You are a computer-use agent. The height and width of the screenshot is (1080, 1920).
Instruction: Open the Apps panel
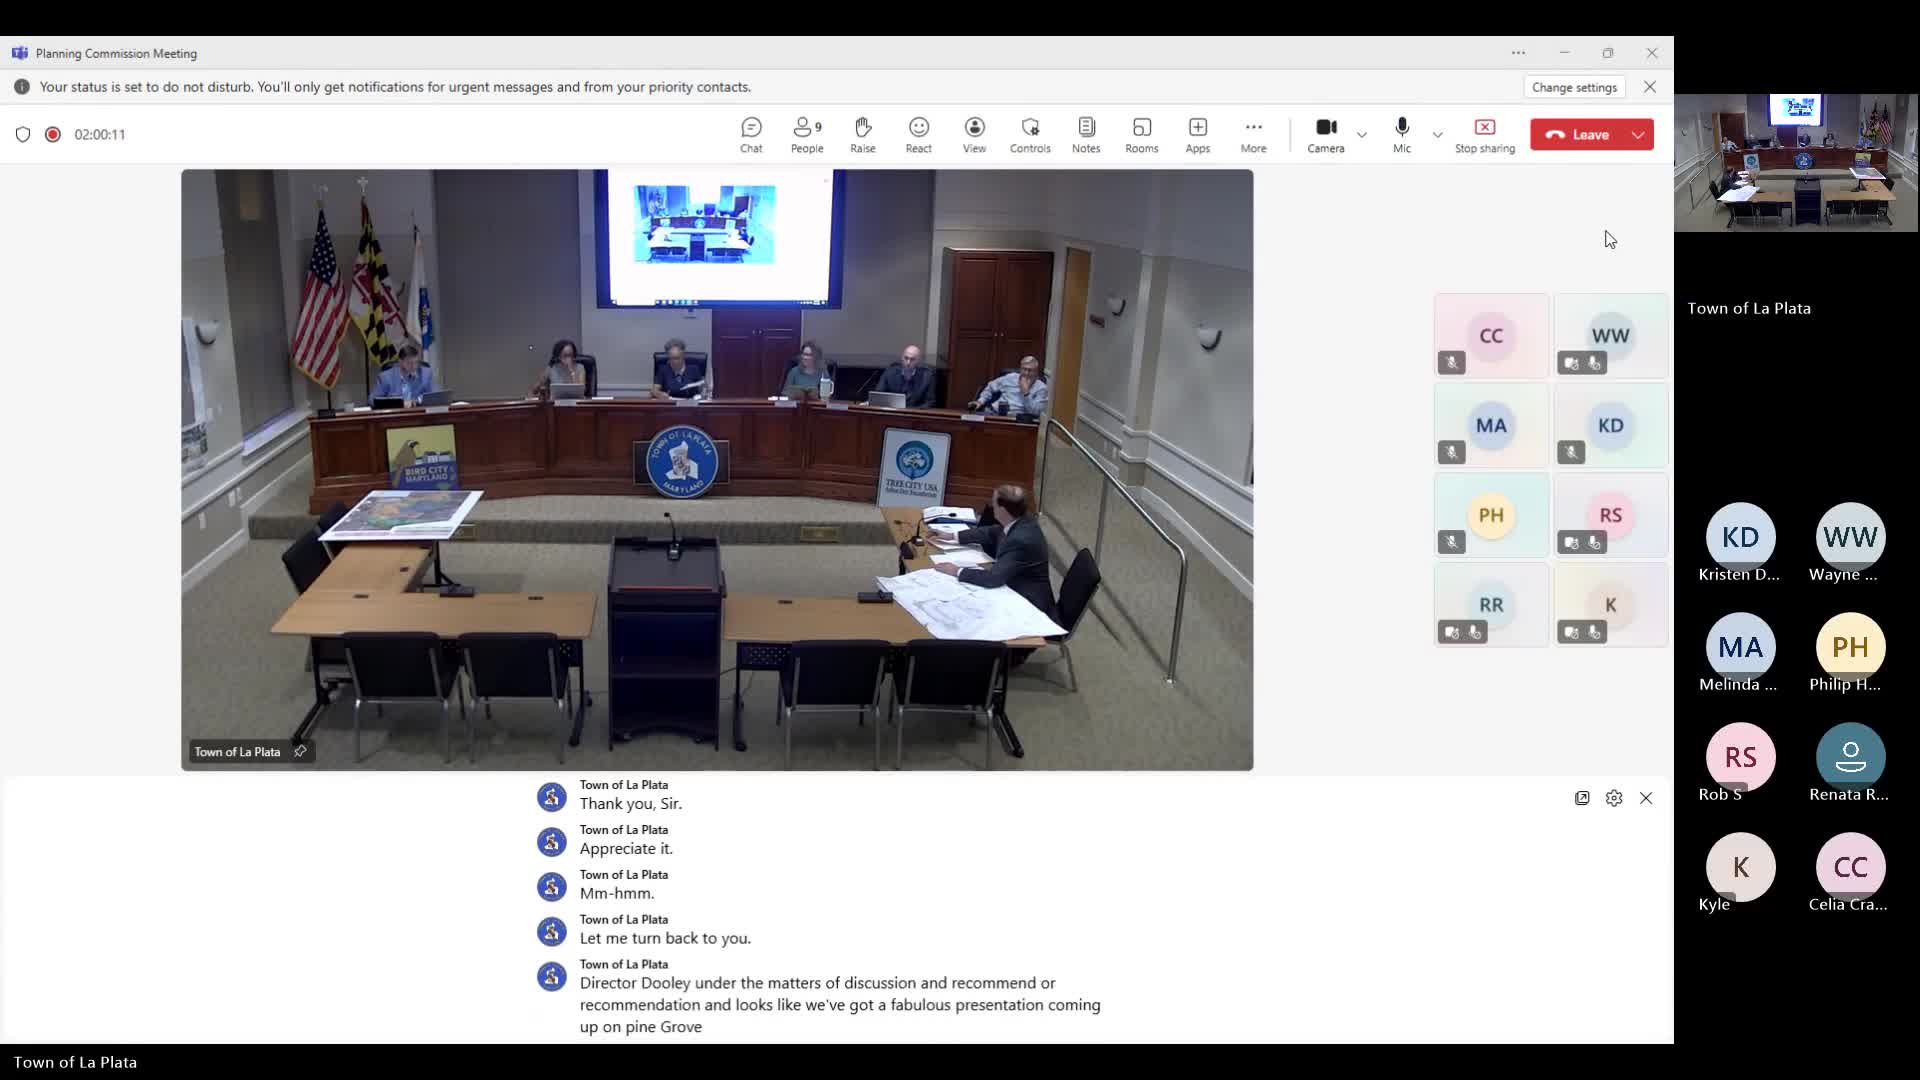(1197, 134)
